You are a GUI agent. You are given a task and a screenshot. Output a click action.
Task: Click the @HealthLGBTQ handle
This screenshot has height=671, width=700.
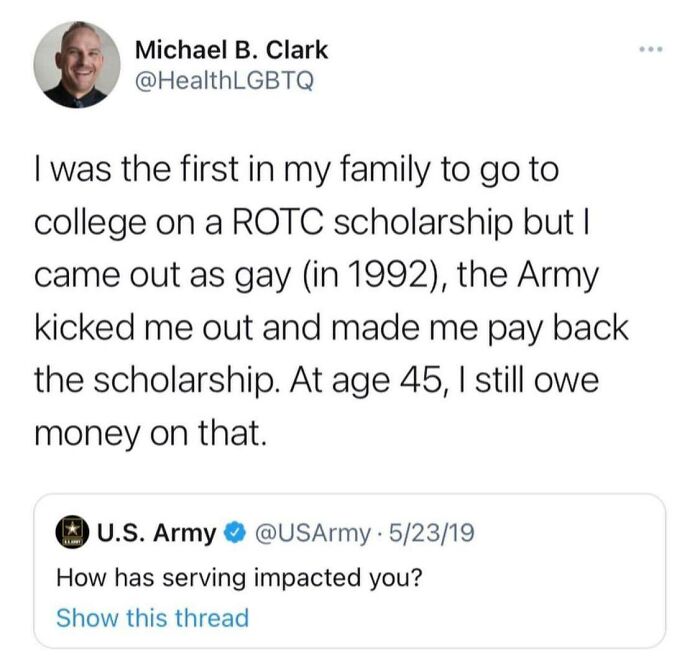pyautogui.click(x=223, y=81)
